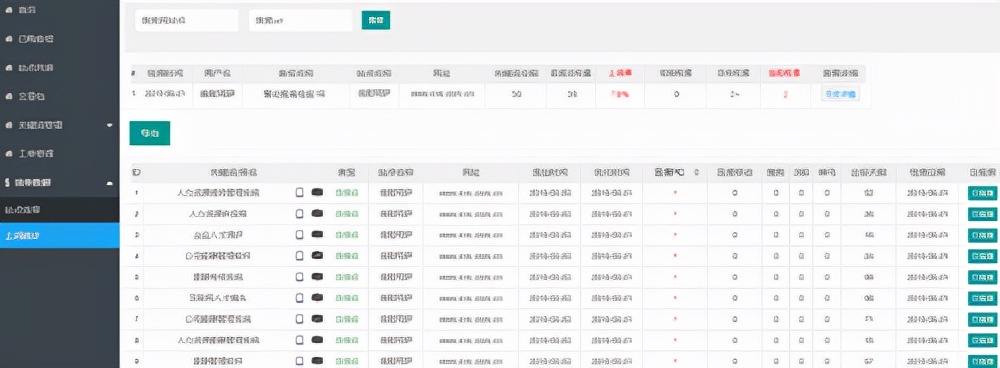
Task: Click the dollar icon in the sidebar
Action: [7, 182]
